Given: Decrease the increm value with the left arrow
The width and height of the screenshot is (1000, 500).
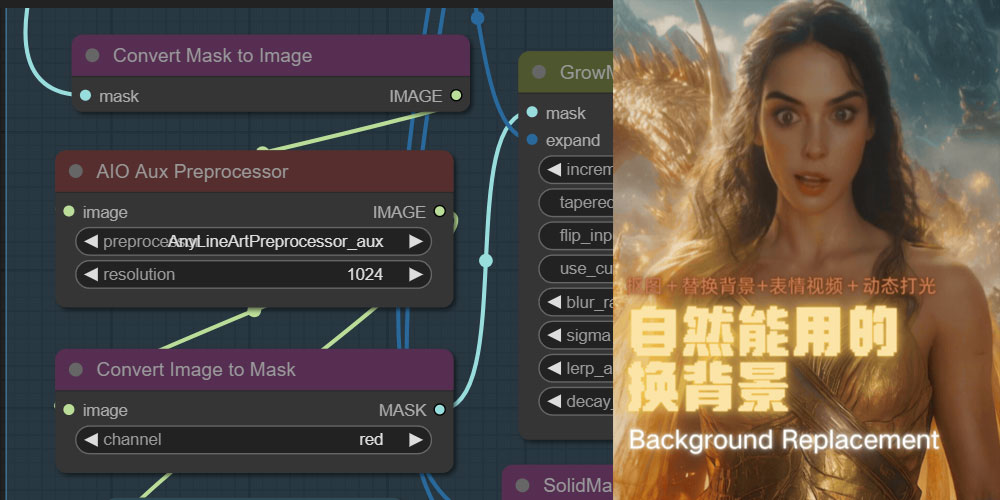Looking at the screenshot, I should pos(554,170).
